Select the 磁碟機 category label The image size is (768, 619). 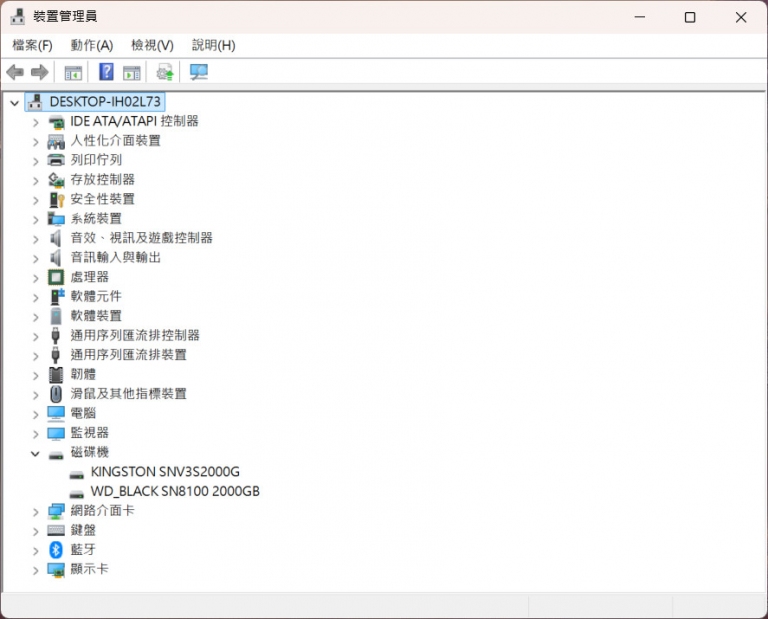tap(90, 452)
